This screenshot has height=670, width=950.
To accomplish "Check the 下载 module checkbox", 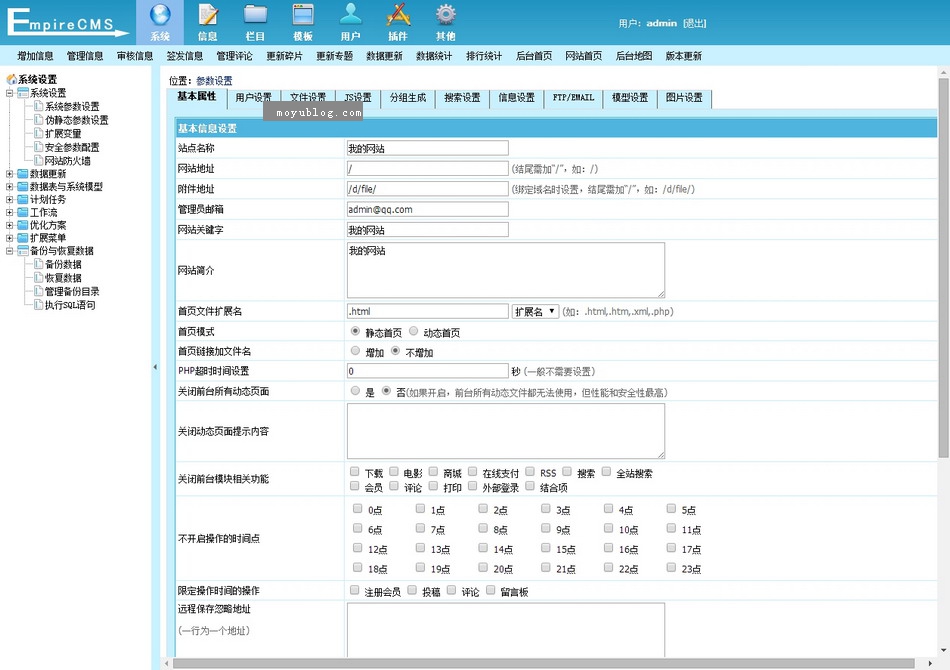I will tap(354, 471).
